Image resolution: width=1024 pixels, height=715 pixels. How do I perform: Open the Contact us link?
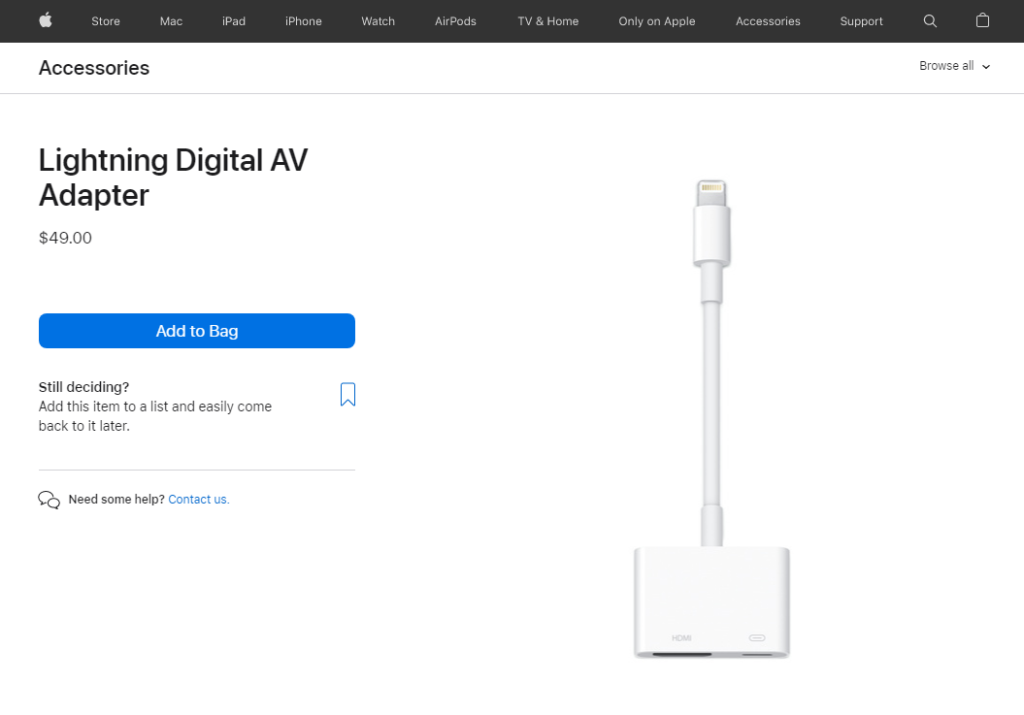click(x=198, y=498)
